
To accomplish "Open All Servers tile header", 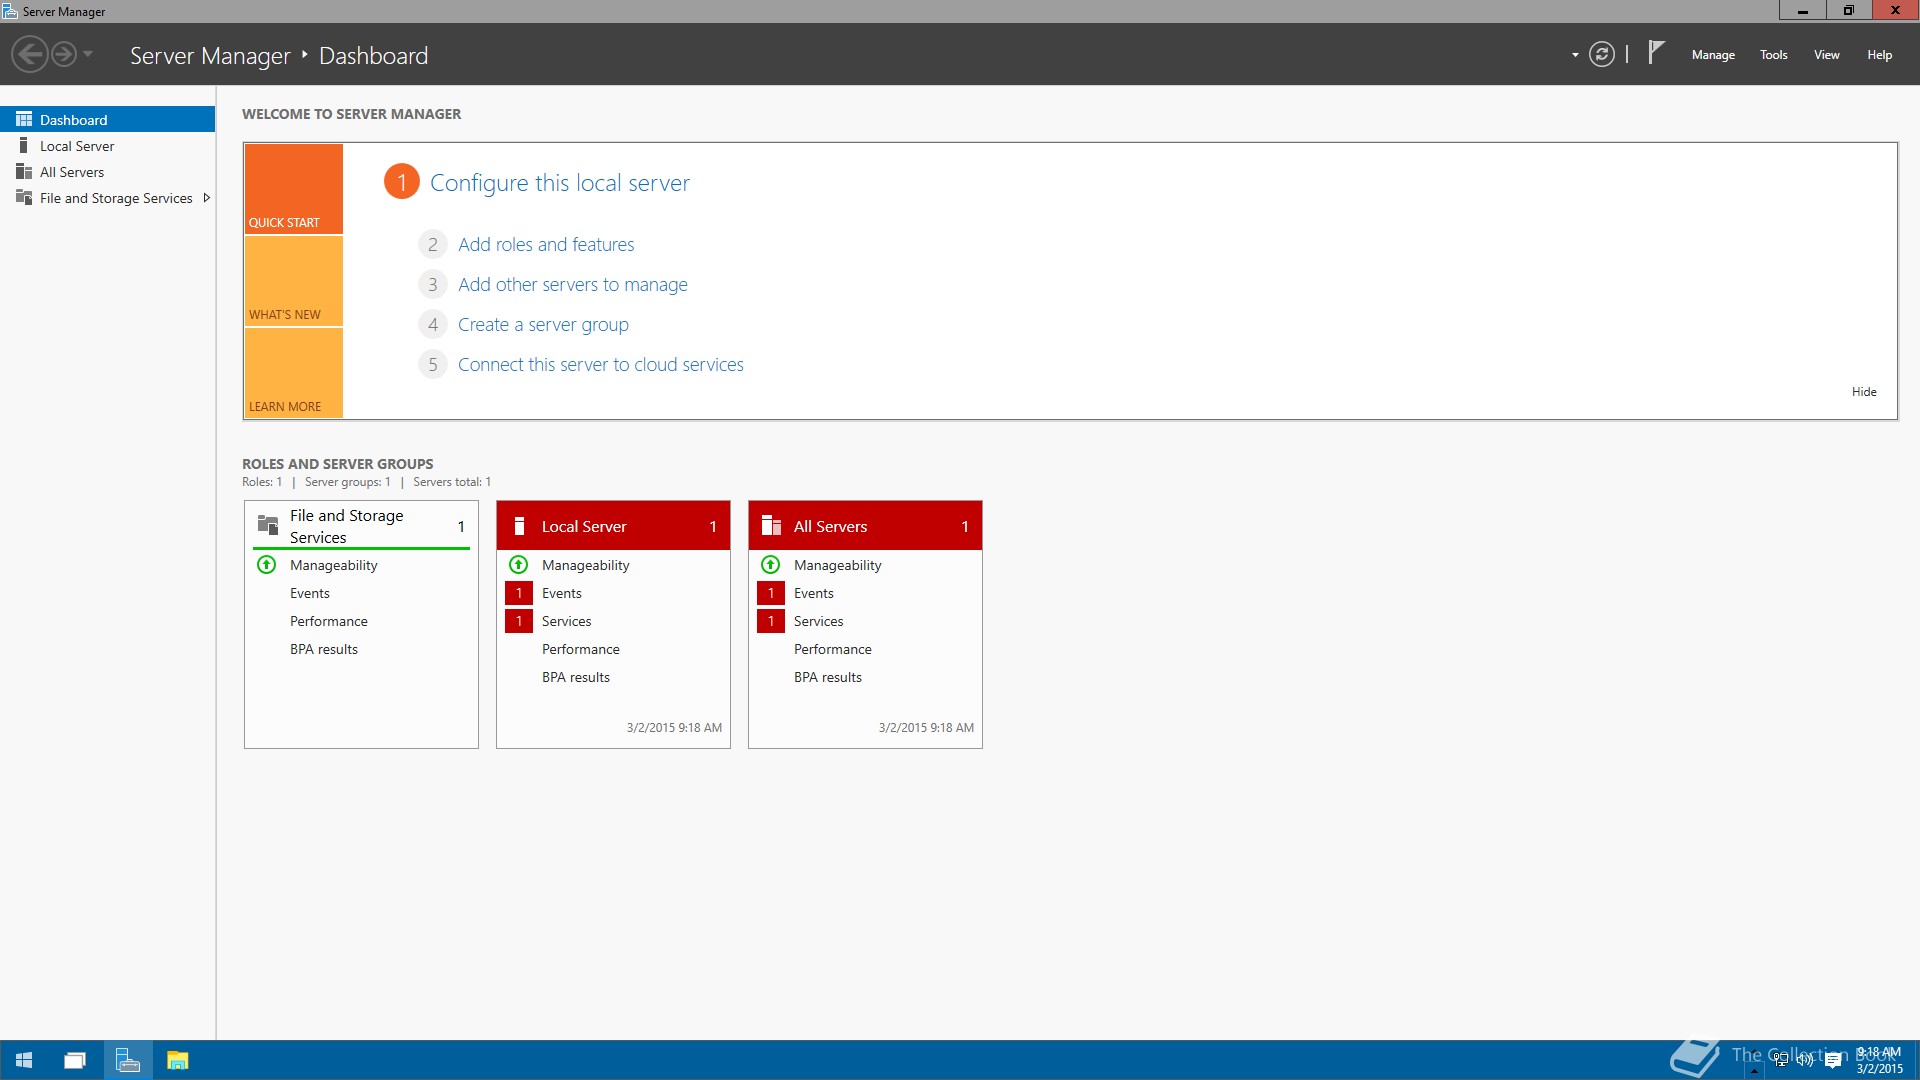I will point(865,526).
